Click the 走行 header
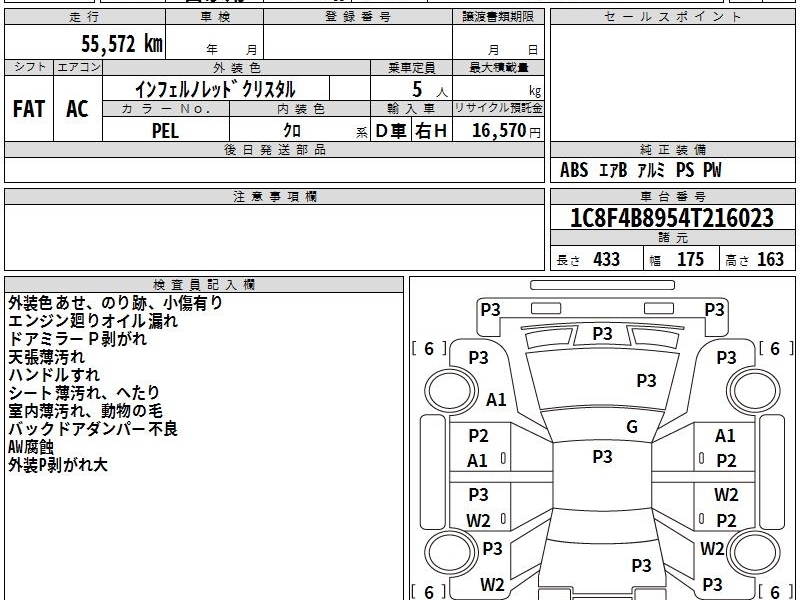Viewport: 800px width, 600px height. tap(84, 16)
